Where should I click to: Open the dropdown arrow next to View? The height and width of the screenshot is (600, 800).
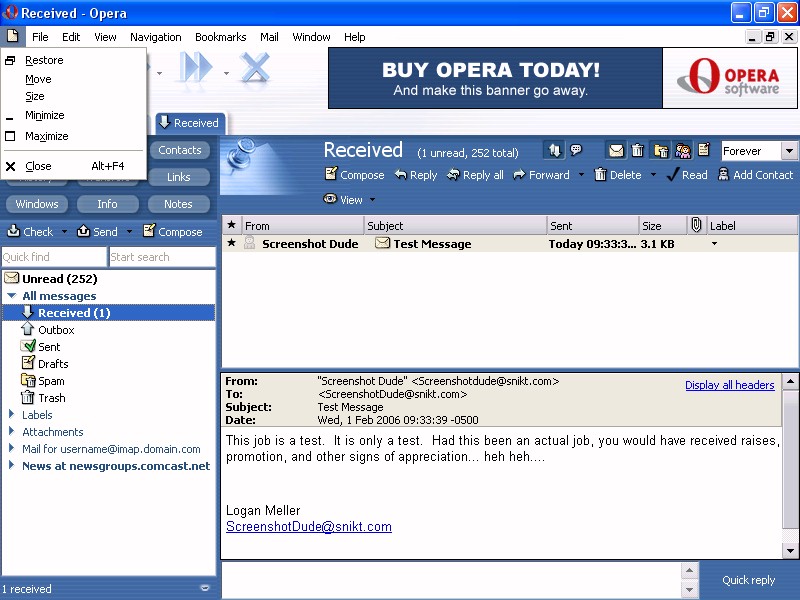372,199
